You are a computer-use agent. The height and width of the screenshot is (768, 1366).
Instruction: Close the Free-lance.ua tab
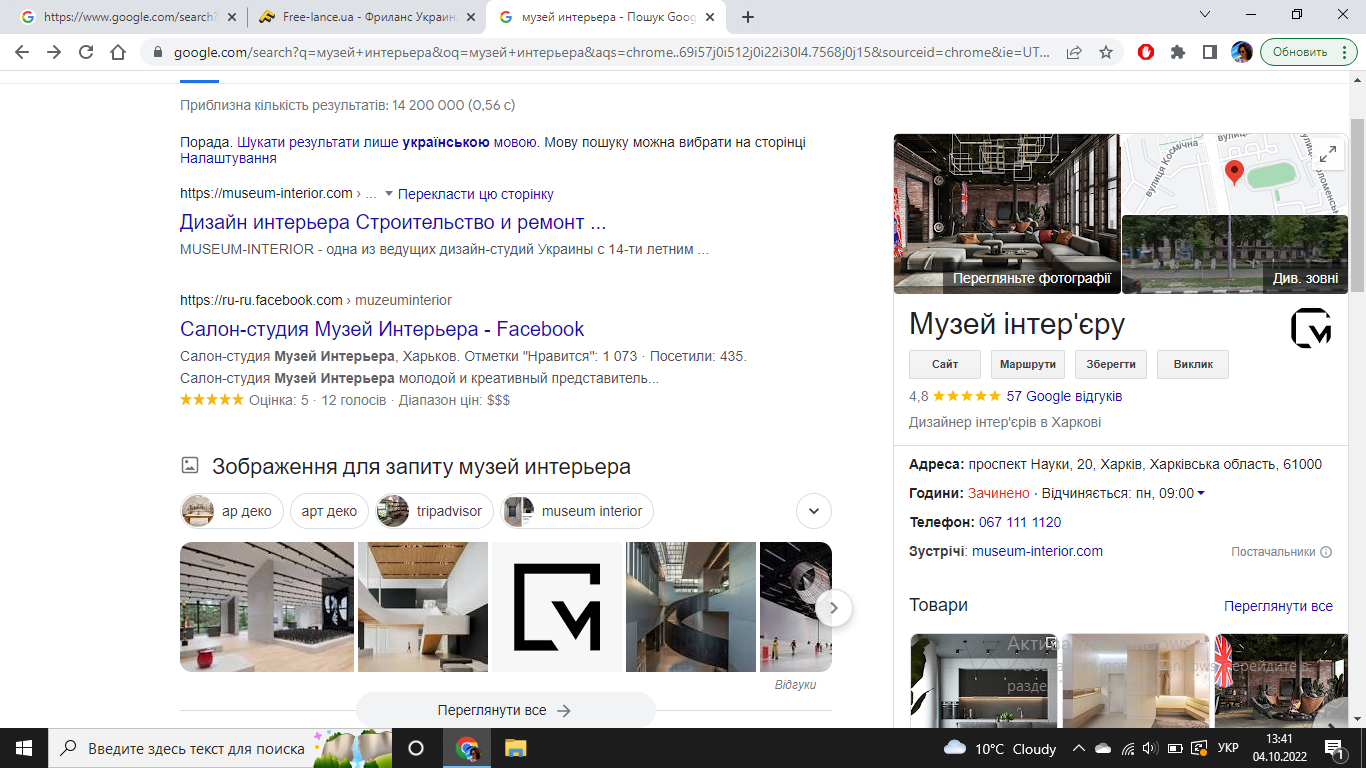(470, 17)
